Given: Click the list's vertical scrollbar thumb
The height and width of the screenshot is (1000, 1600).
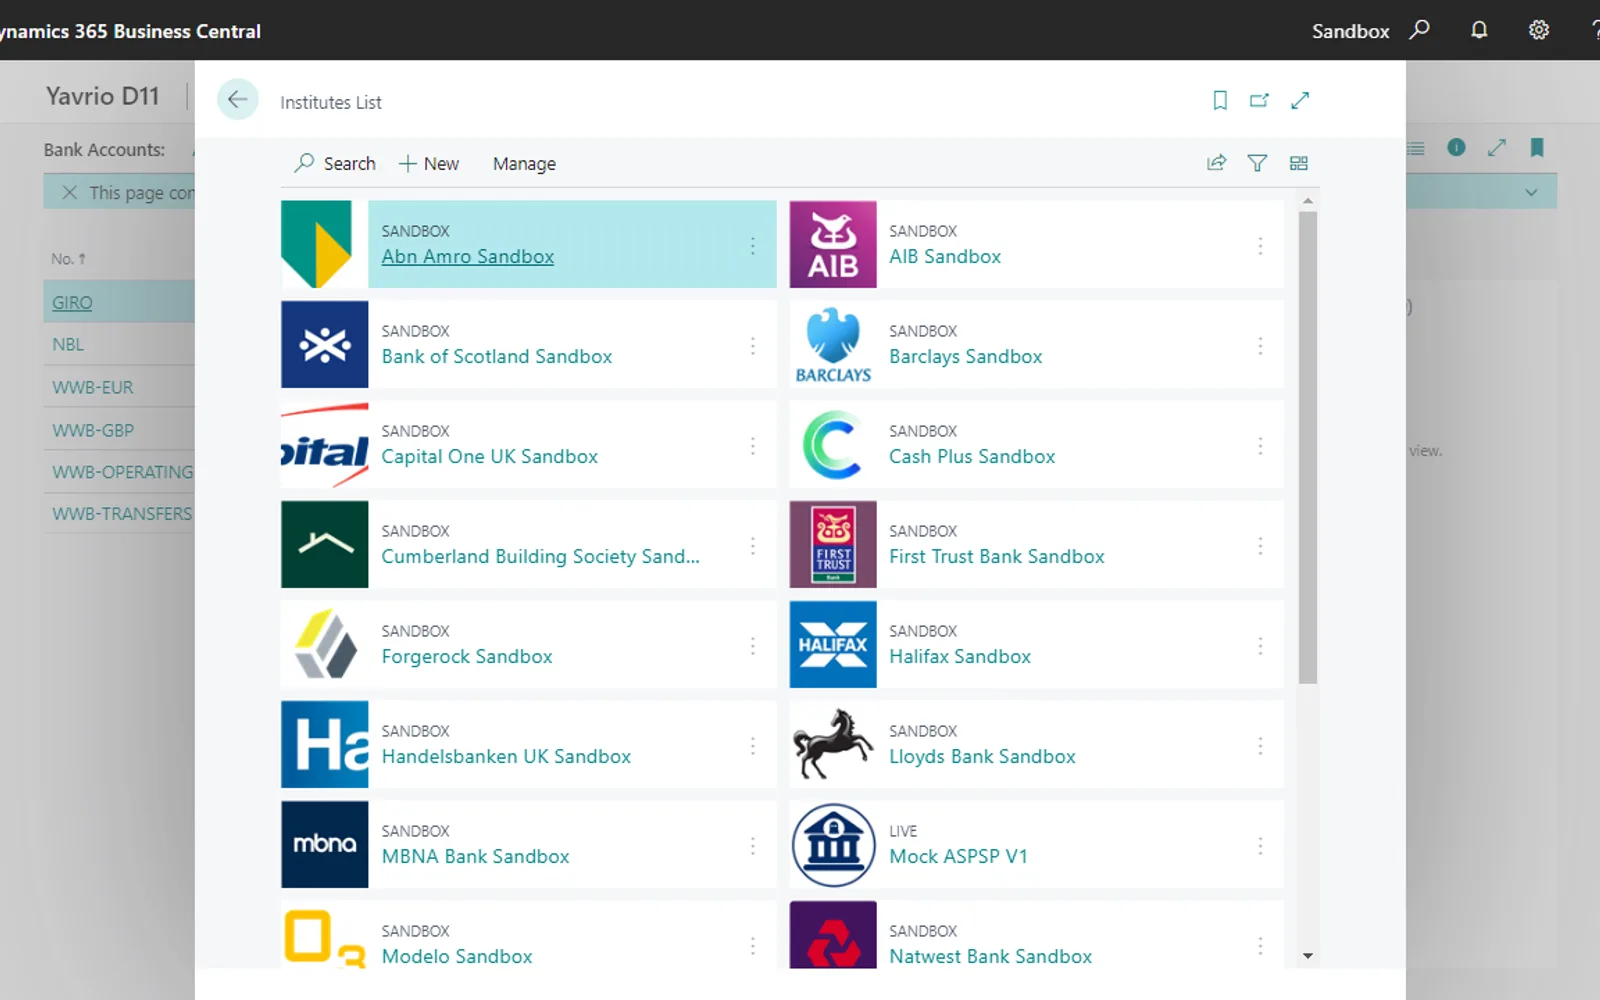Looking at the screenshot, I should pos(1308,447).
